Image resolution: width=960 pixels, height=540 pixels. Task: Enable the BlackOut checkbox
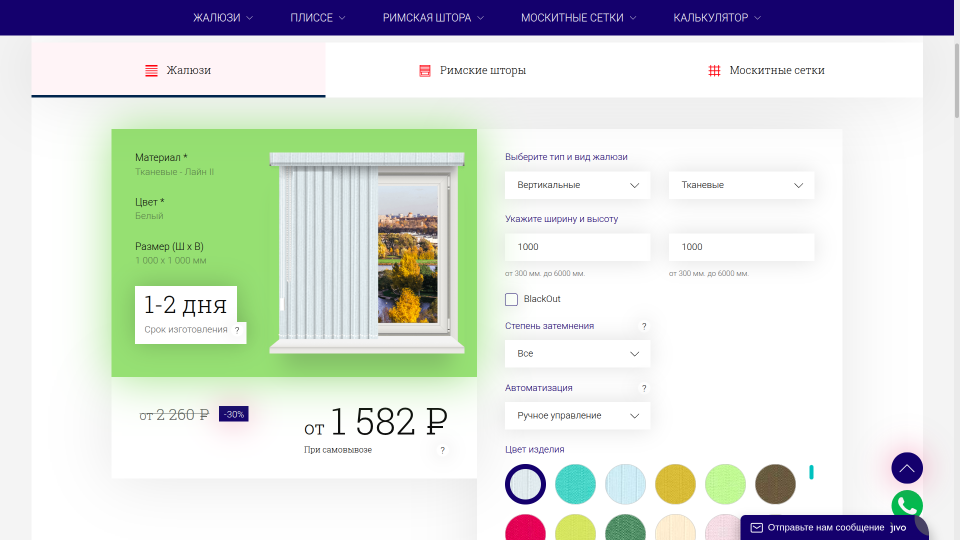(511, 299)
